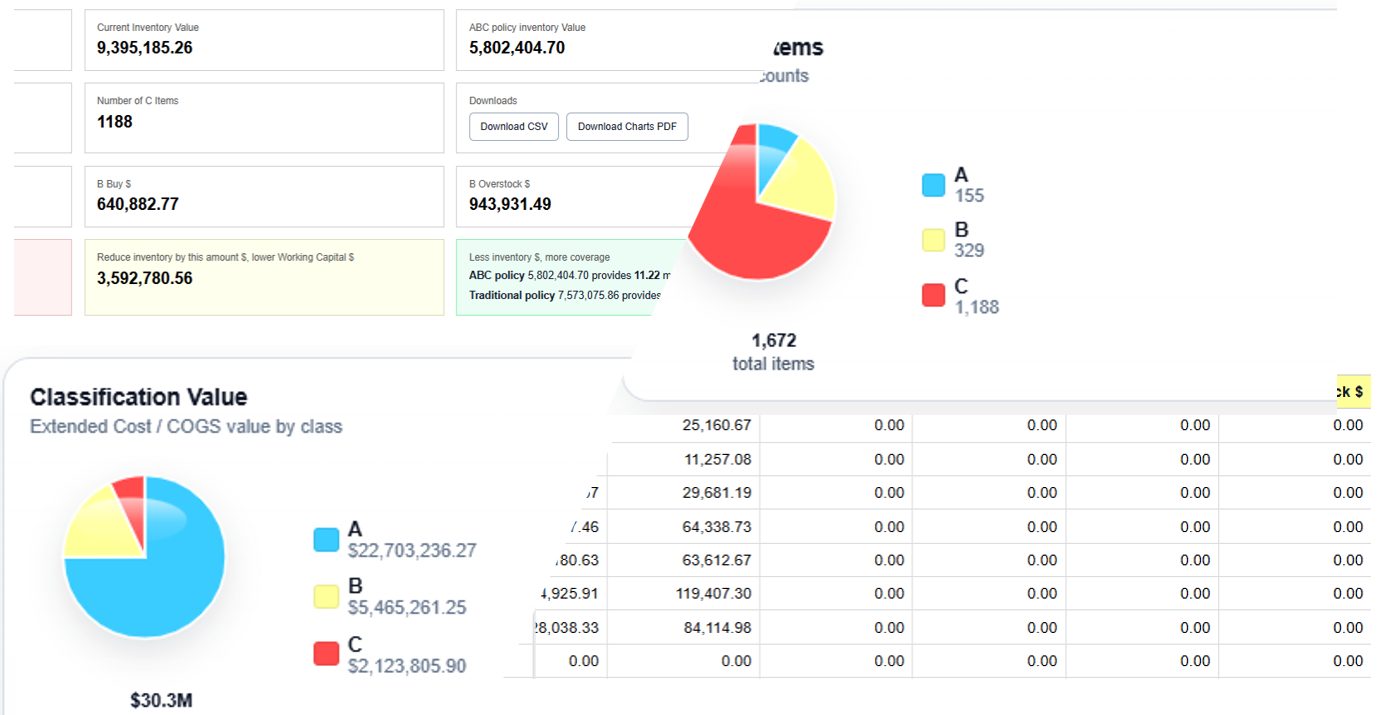The image size is (1392, 715).
Task: Click the reduce inventory amount 3,592,780.56
Action: pos(145,278)
